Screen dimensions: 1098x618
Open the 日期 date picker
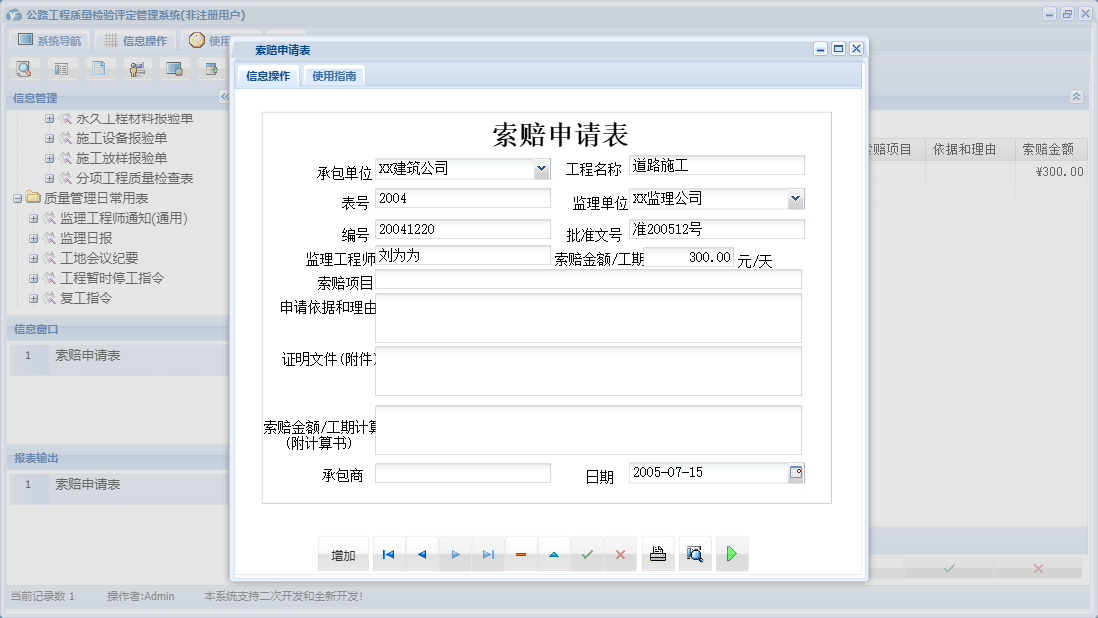[x=796, y=473]
